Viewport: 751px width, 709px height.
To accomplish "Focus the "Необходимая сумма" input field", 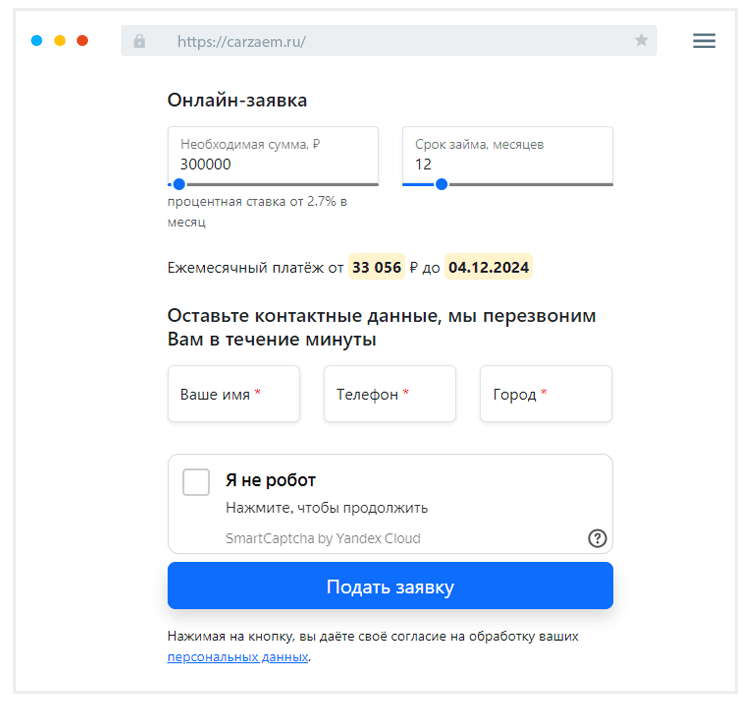I will click(273, 164).
